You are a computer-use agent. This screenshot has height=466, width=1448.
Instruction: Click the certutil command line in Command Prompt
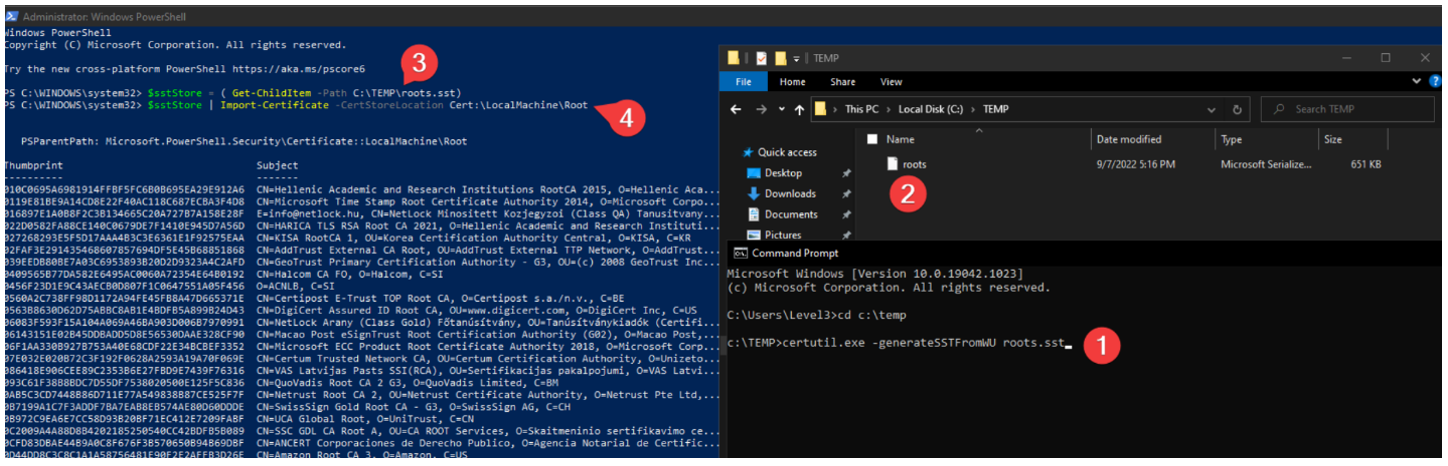[x=899, y=345]
